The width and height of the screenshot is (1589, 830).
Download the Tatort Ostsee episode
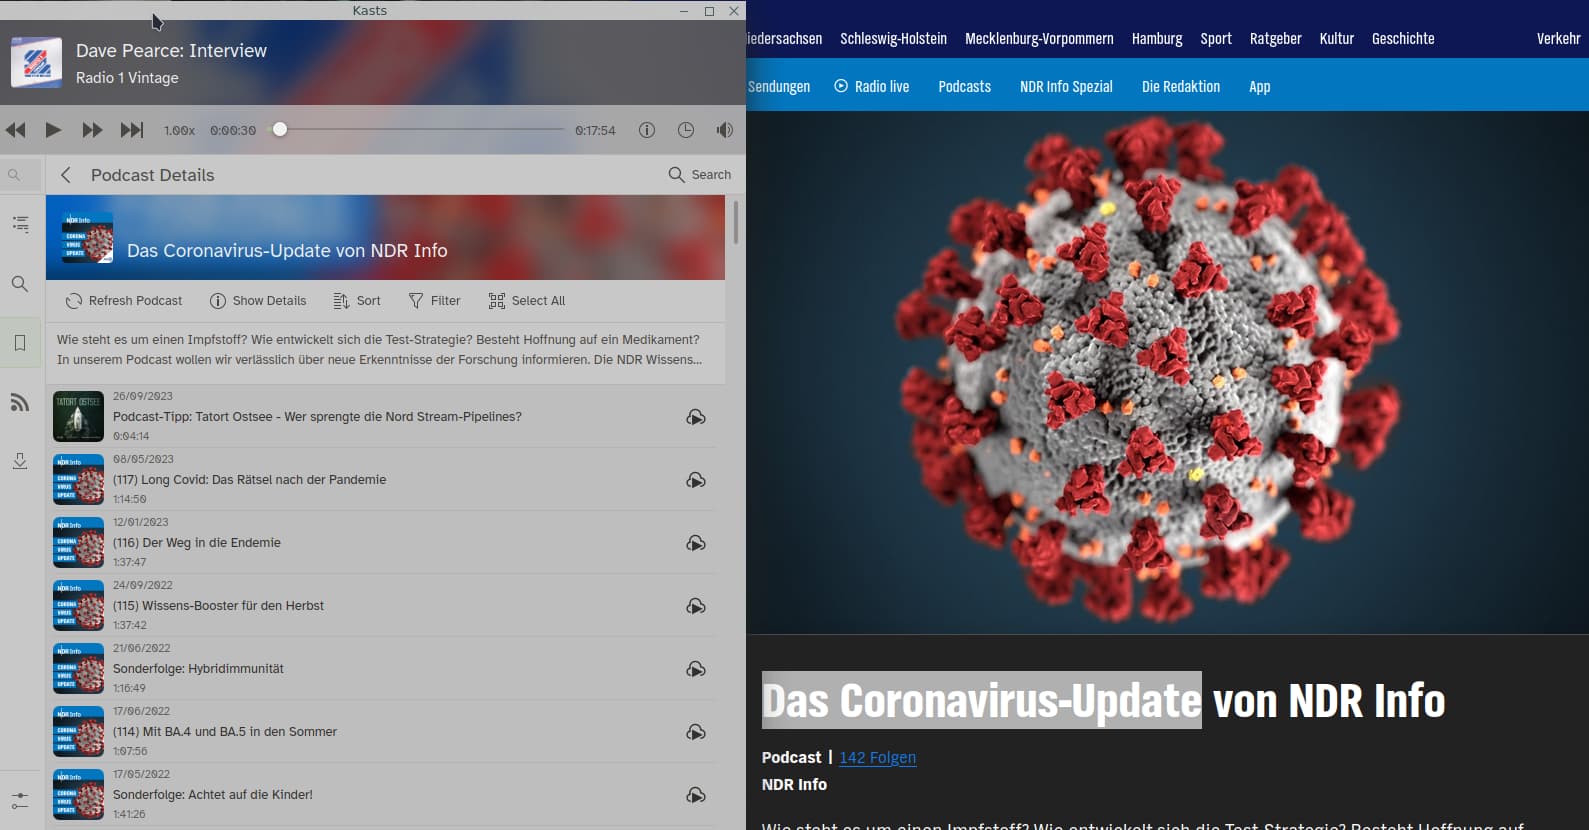tap(696, 417)
